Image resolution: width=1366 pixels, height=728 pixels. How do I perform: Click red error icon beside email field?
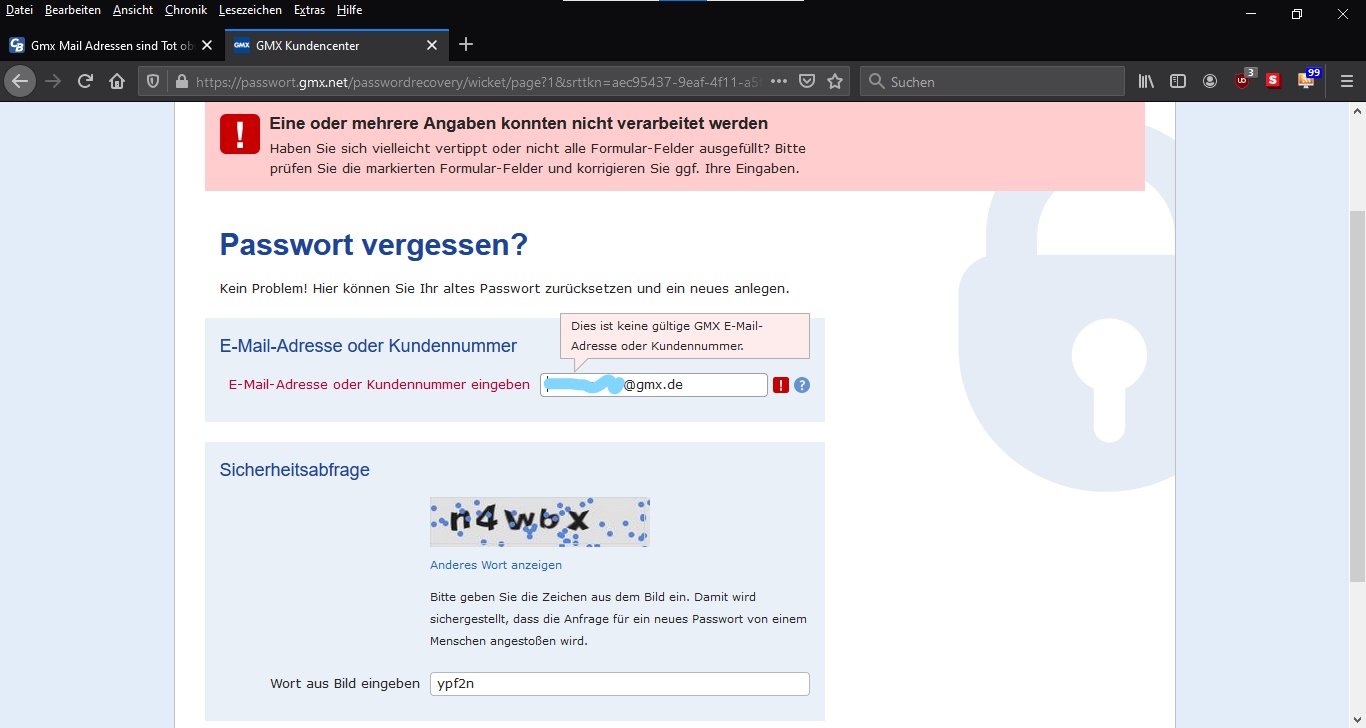781,385
